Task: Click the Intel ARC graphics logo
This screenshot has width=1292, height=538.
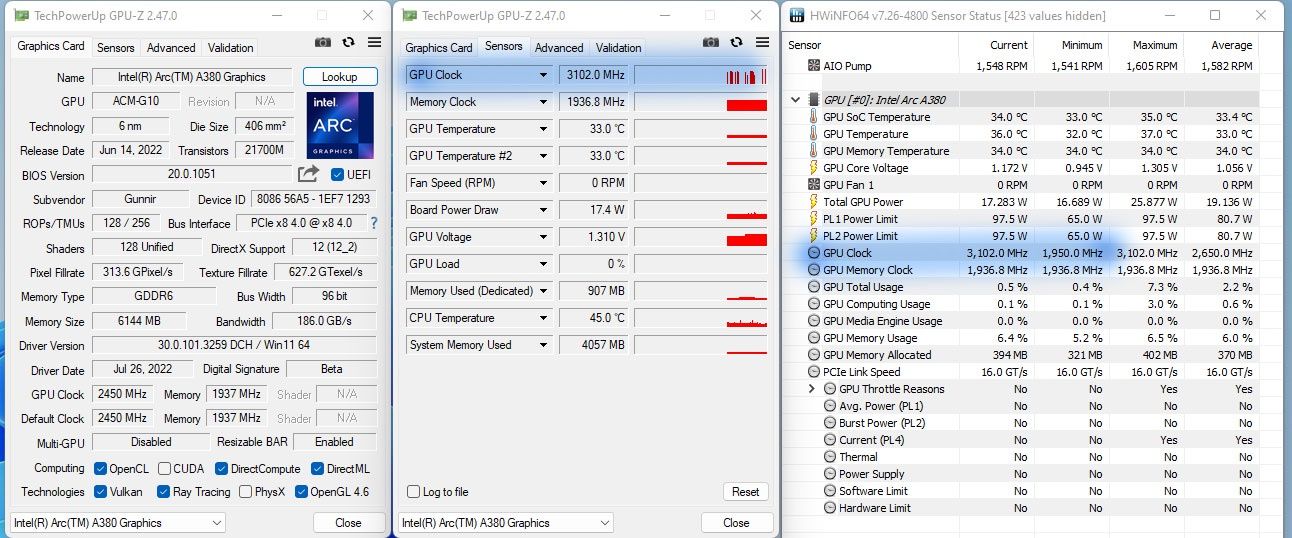Action: [x=340, y=125]
